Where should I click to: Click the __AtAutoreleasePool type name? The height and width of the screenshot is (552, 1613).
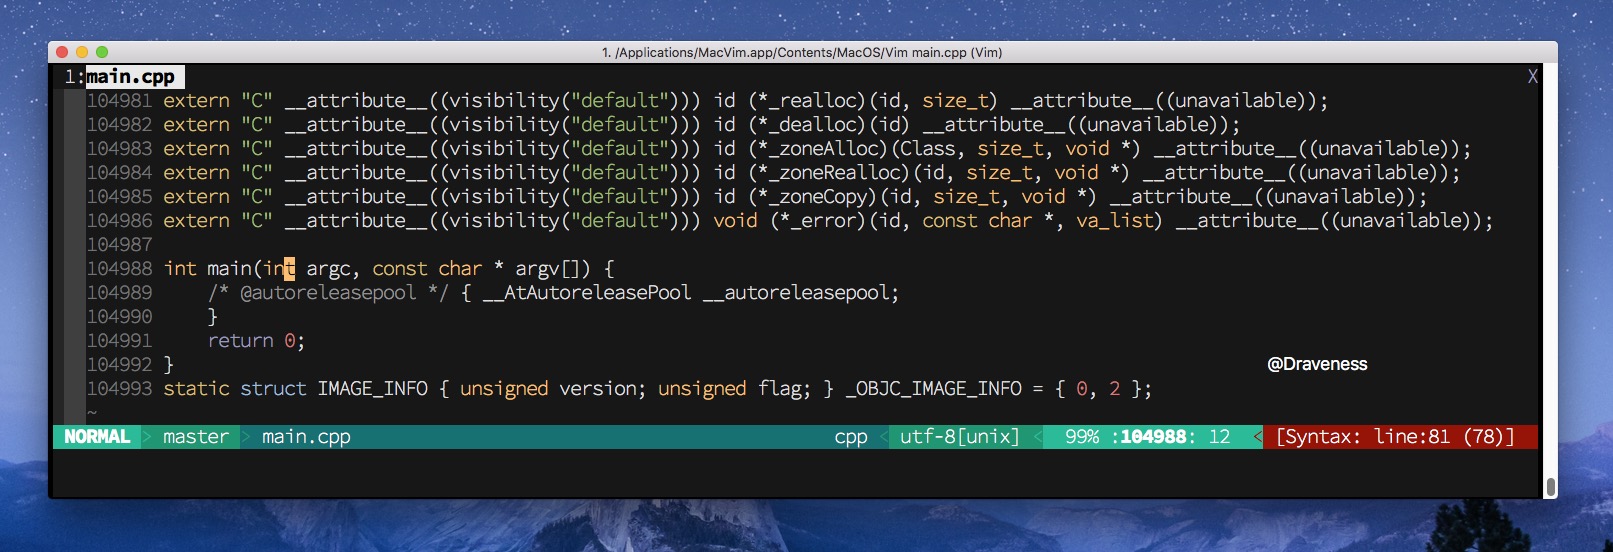point(587,293)
